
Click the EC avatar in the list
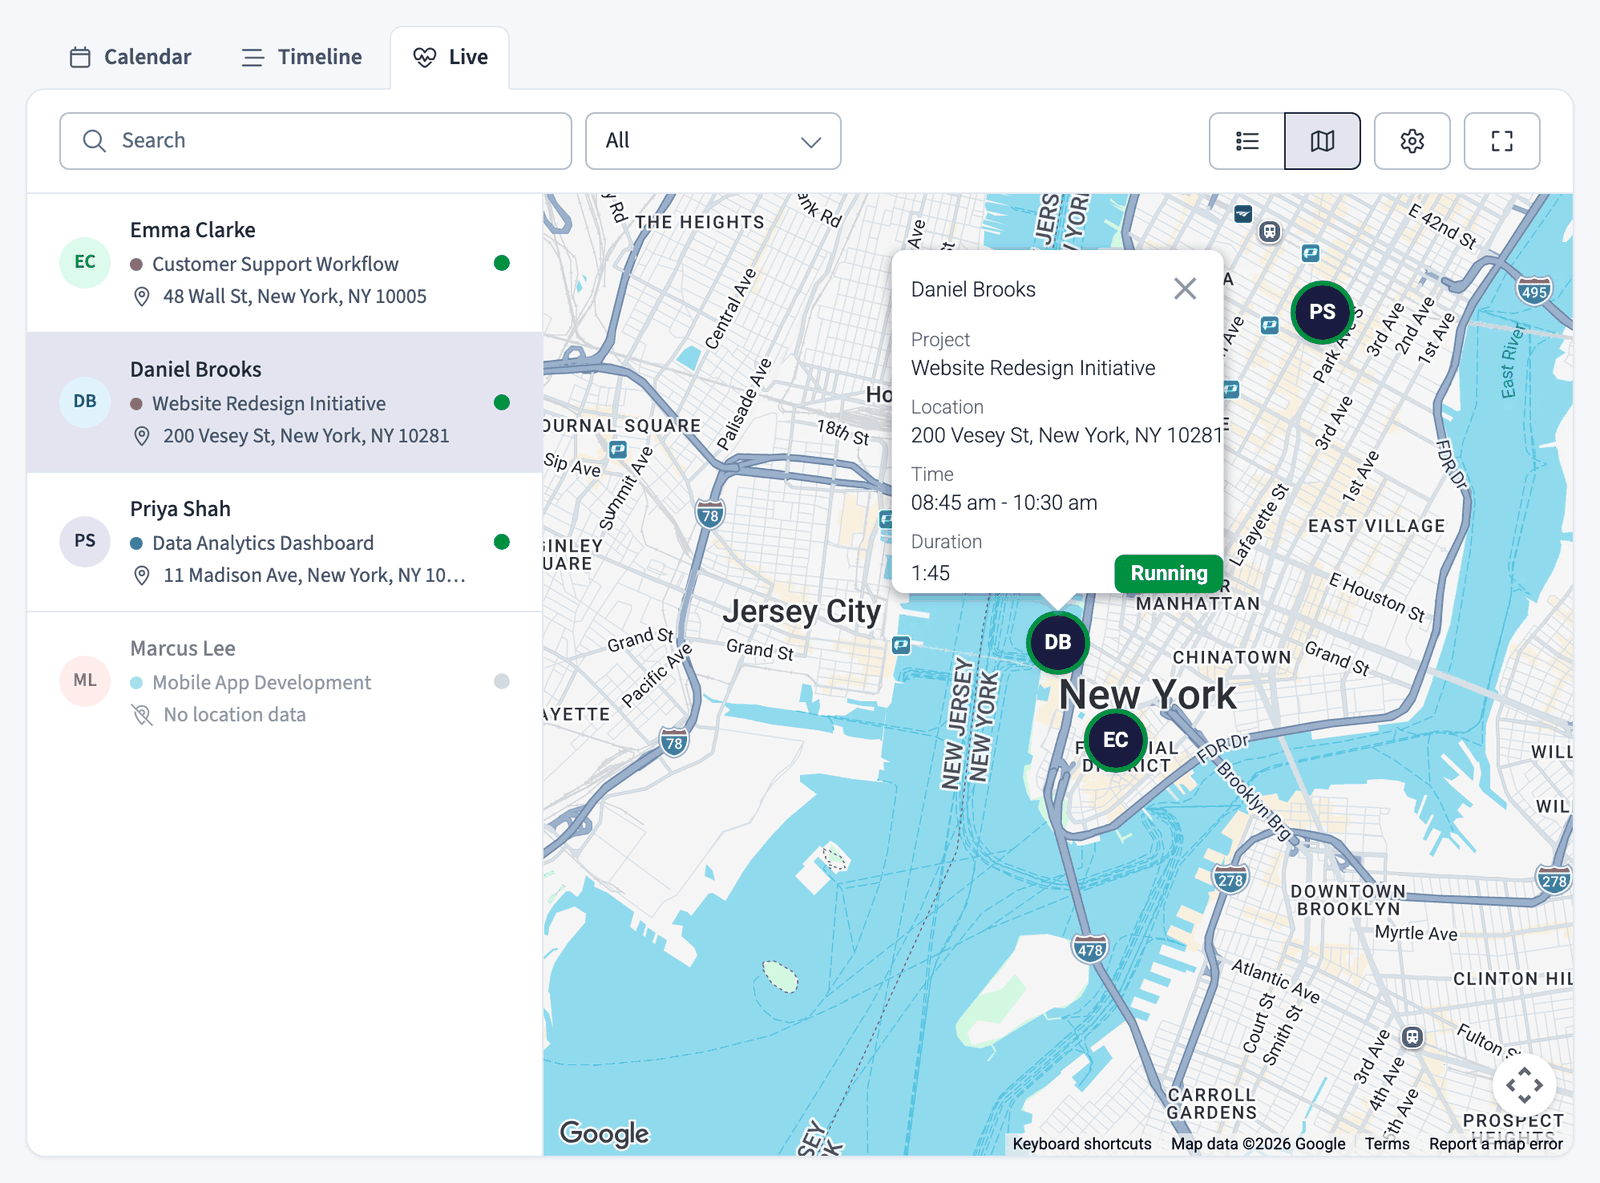coord(85,263)
